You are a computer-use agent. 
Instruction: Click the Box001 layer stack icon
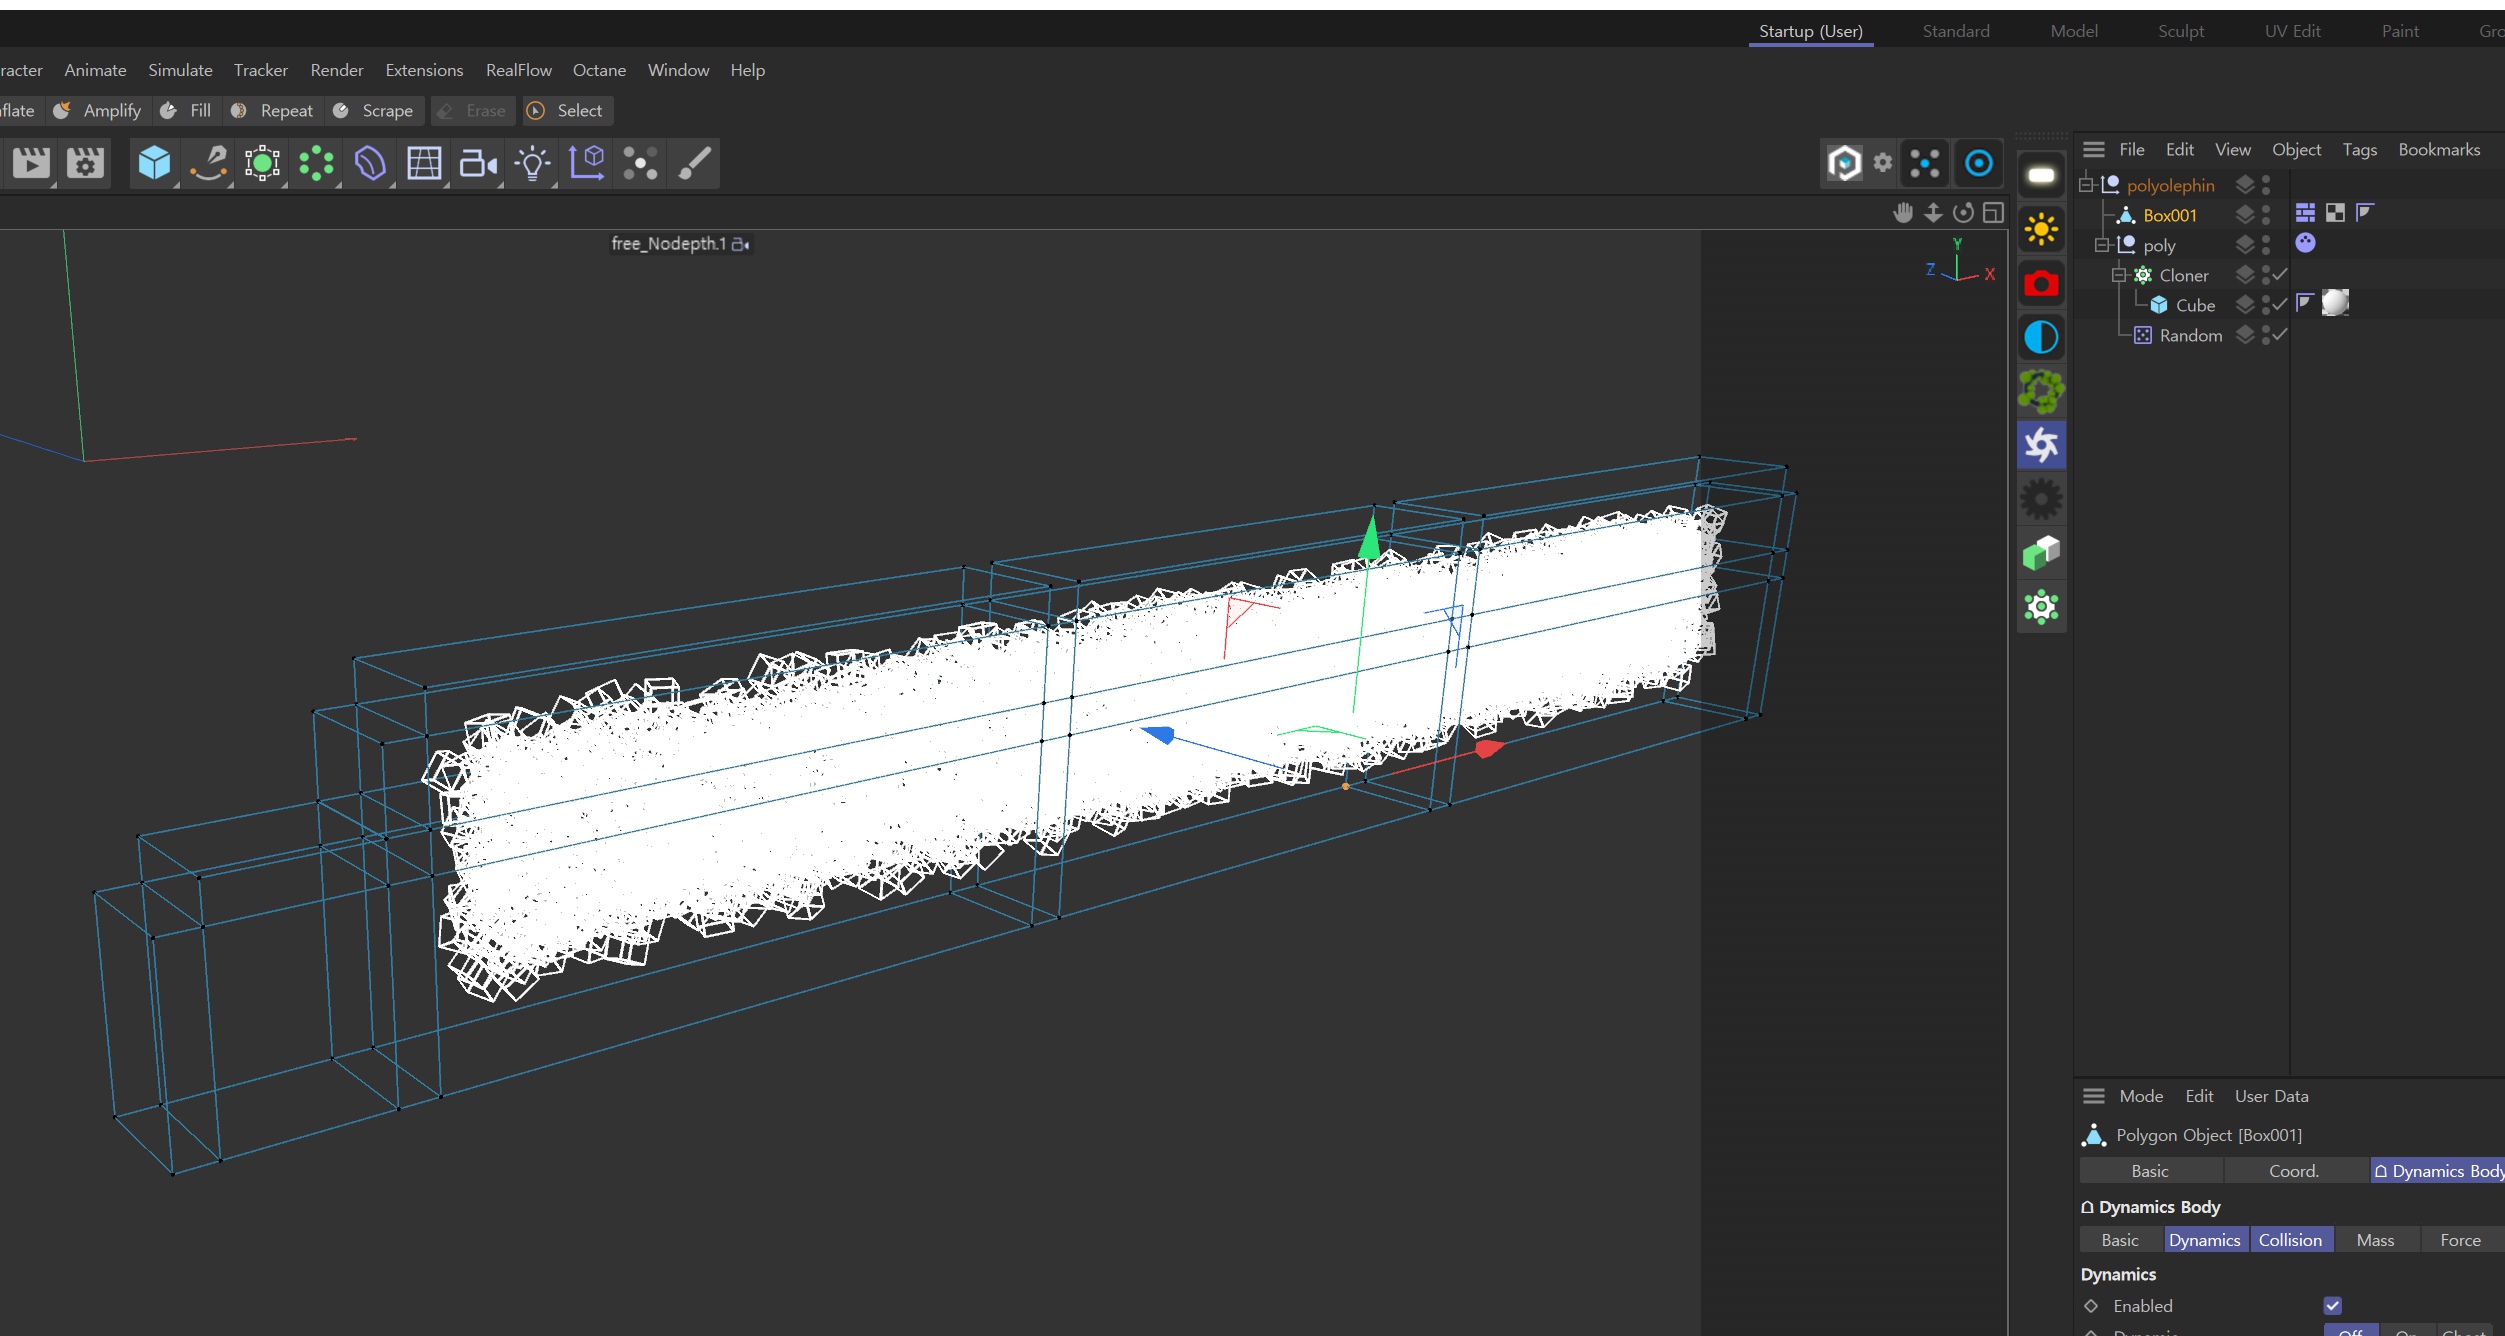coord(2245,215)
